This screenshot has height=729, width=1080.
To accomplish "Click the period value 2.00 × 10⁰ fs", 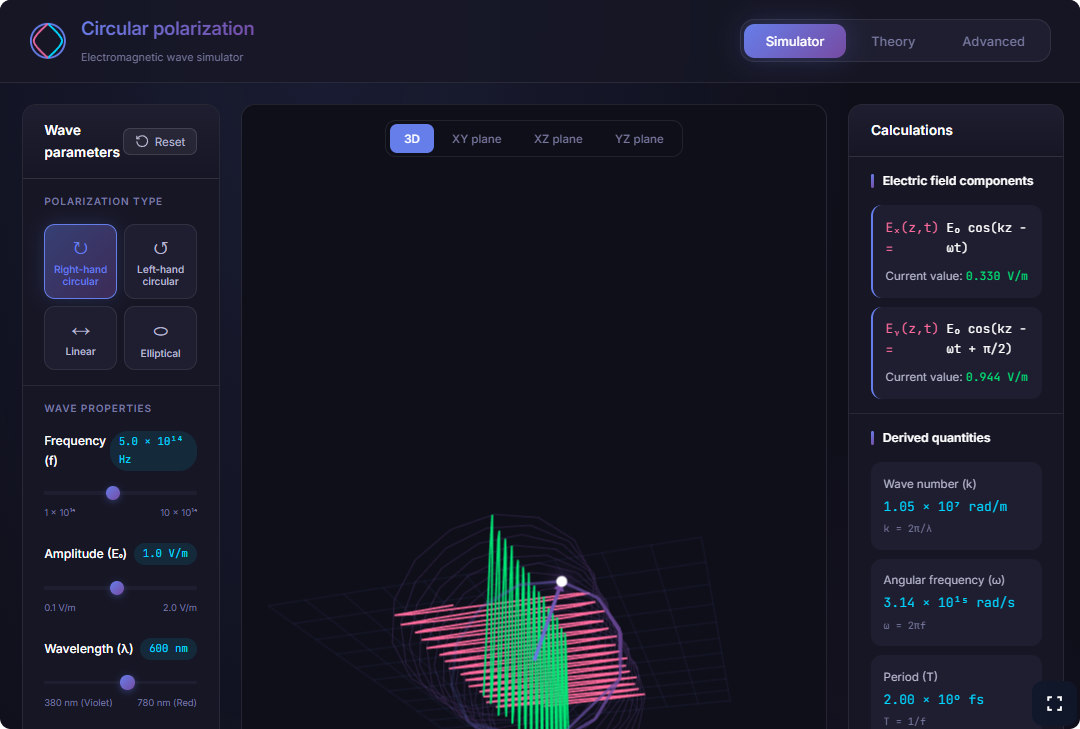I will (x=933, y=699).
